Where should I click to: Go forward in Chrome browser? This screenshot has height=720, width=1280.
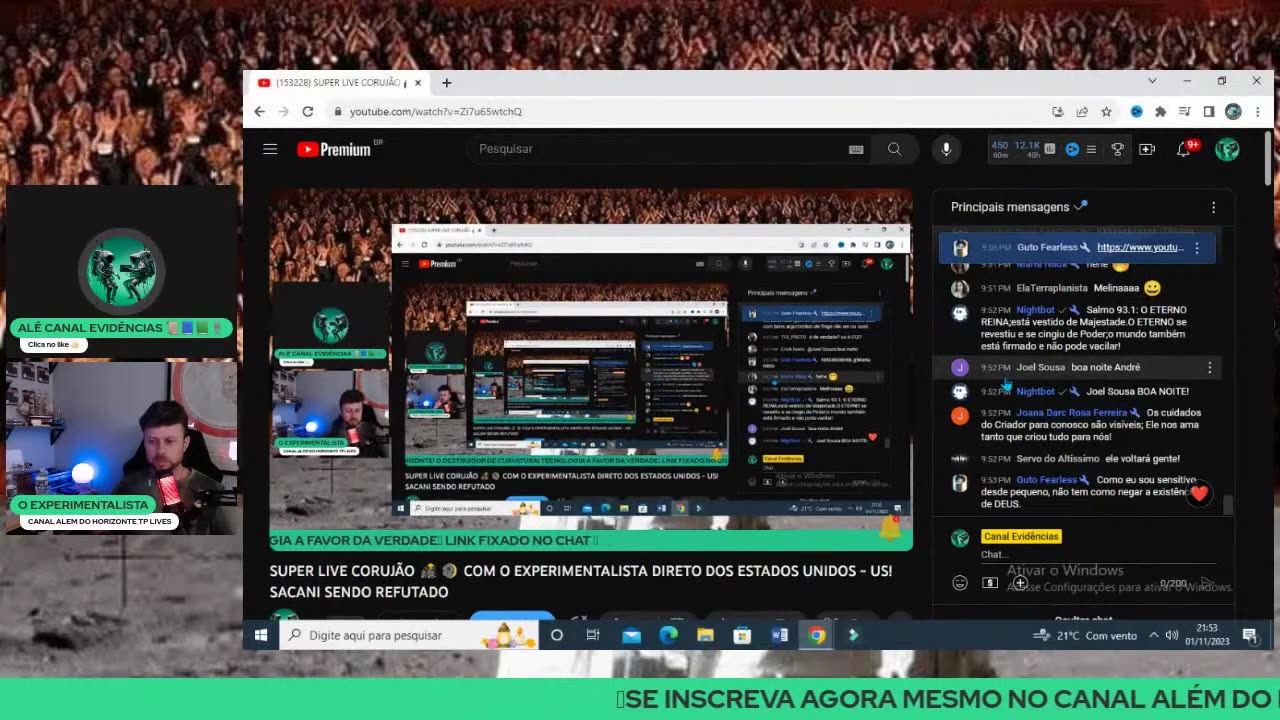pyautogui.click(x=283, y=112)
